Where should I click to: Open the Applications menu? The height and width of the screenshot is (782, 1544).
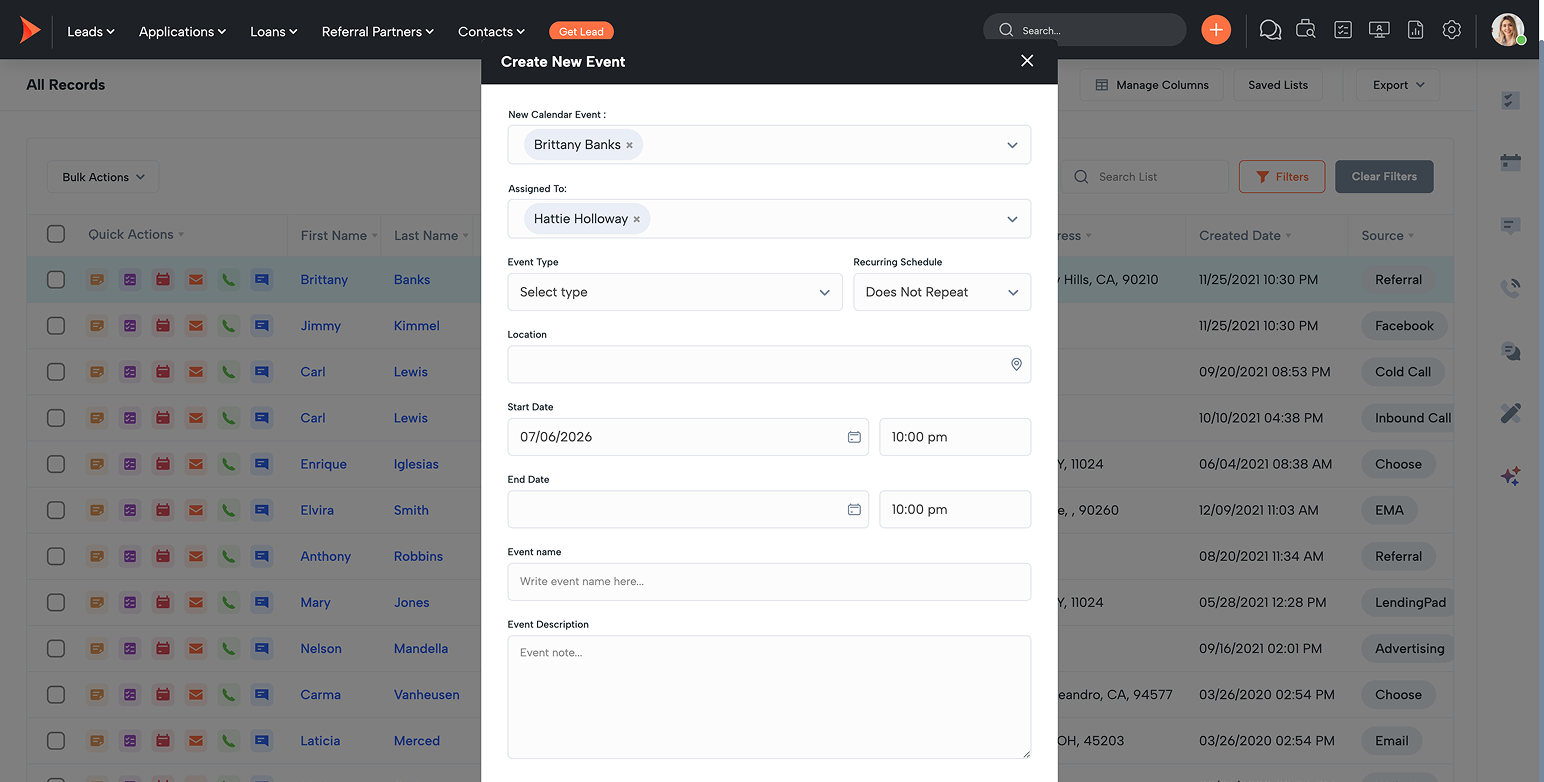[182, 31]
